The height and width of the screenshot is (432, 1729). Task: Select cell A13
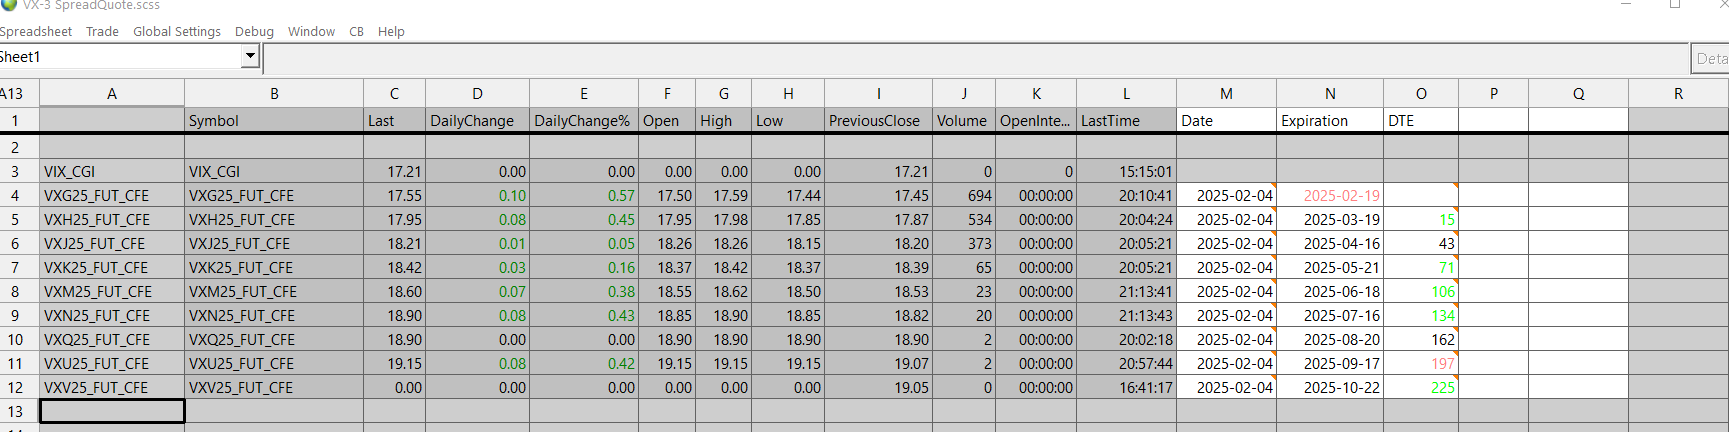(x=112, y=411)
